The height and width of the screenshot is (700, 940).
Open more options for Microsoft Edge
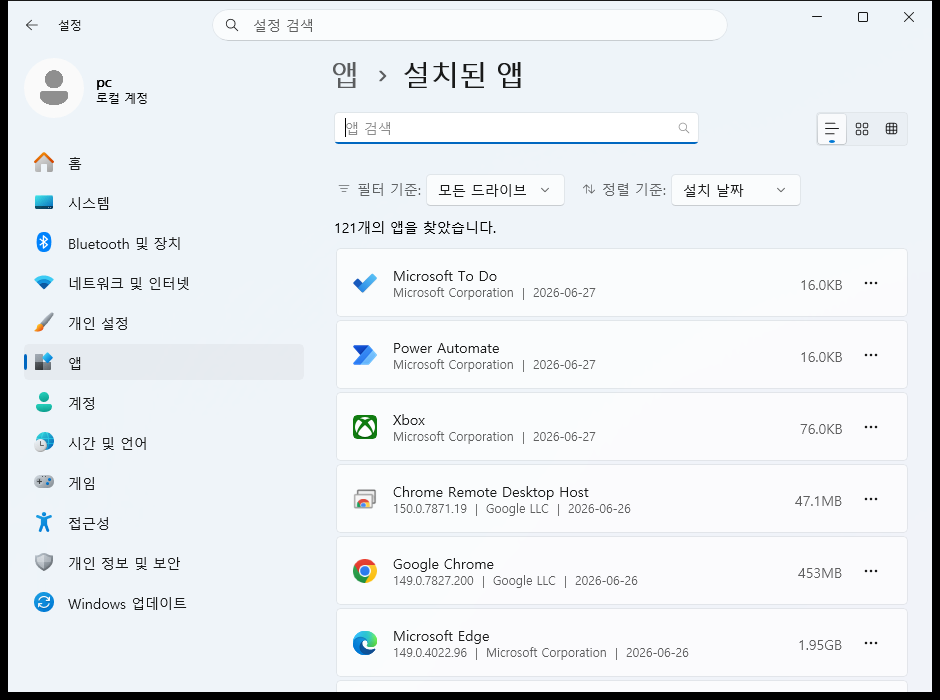pos(870,642)
